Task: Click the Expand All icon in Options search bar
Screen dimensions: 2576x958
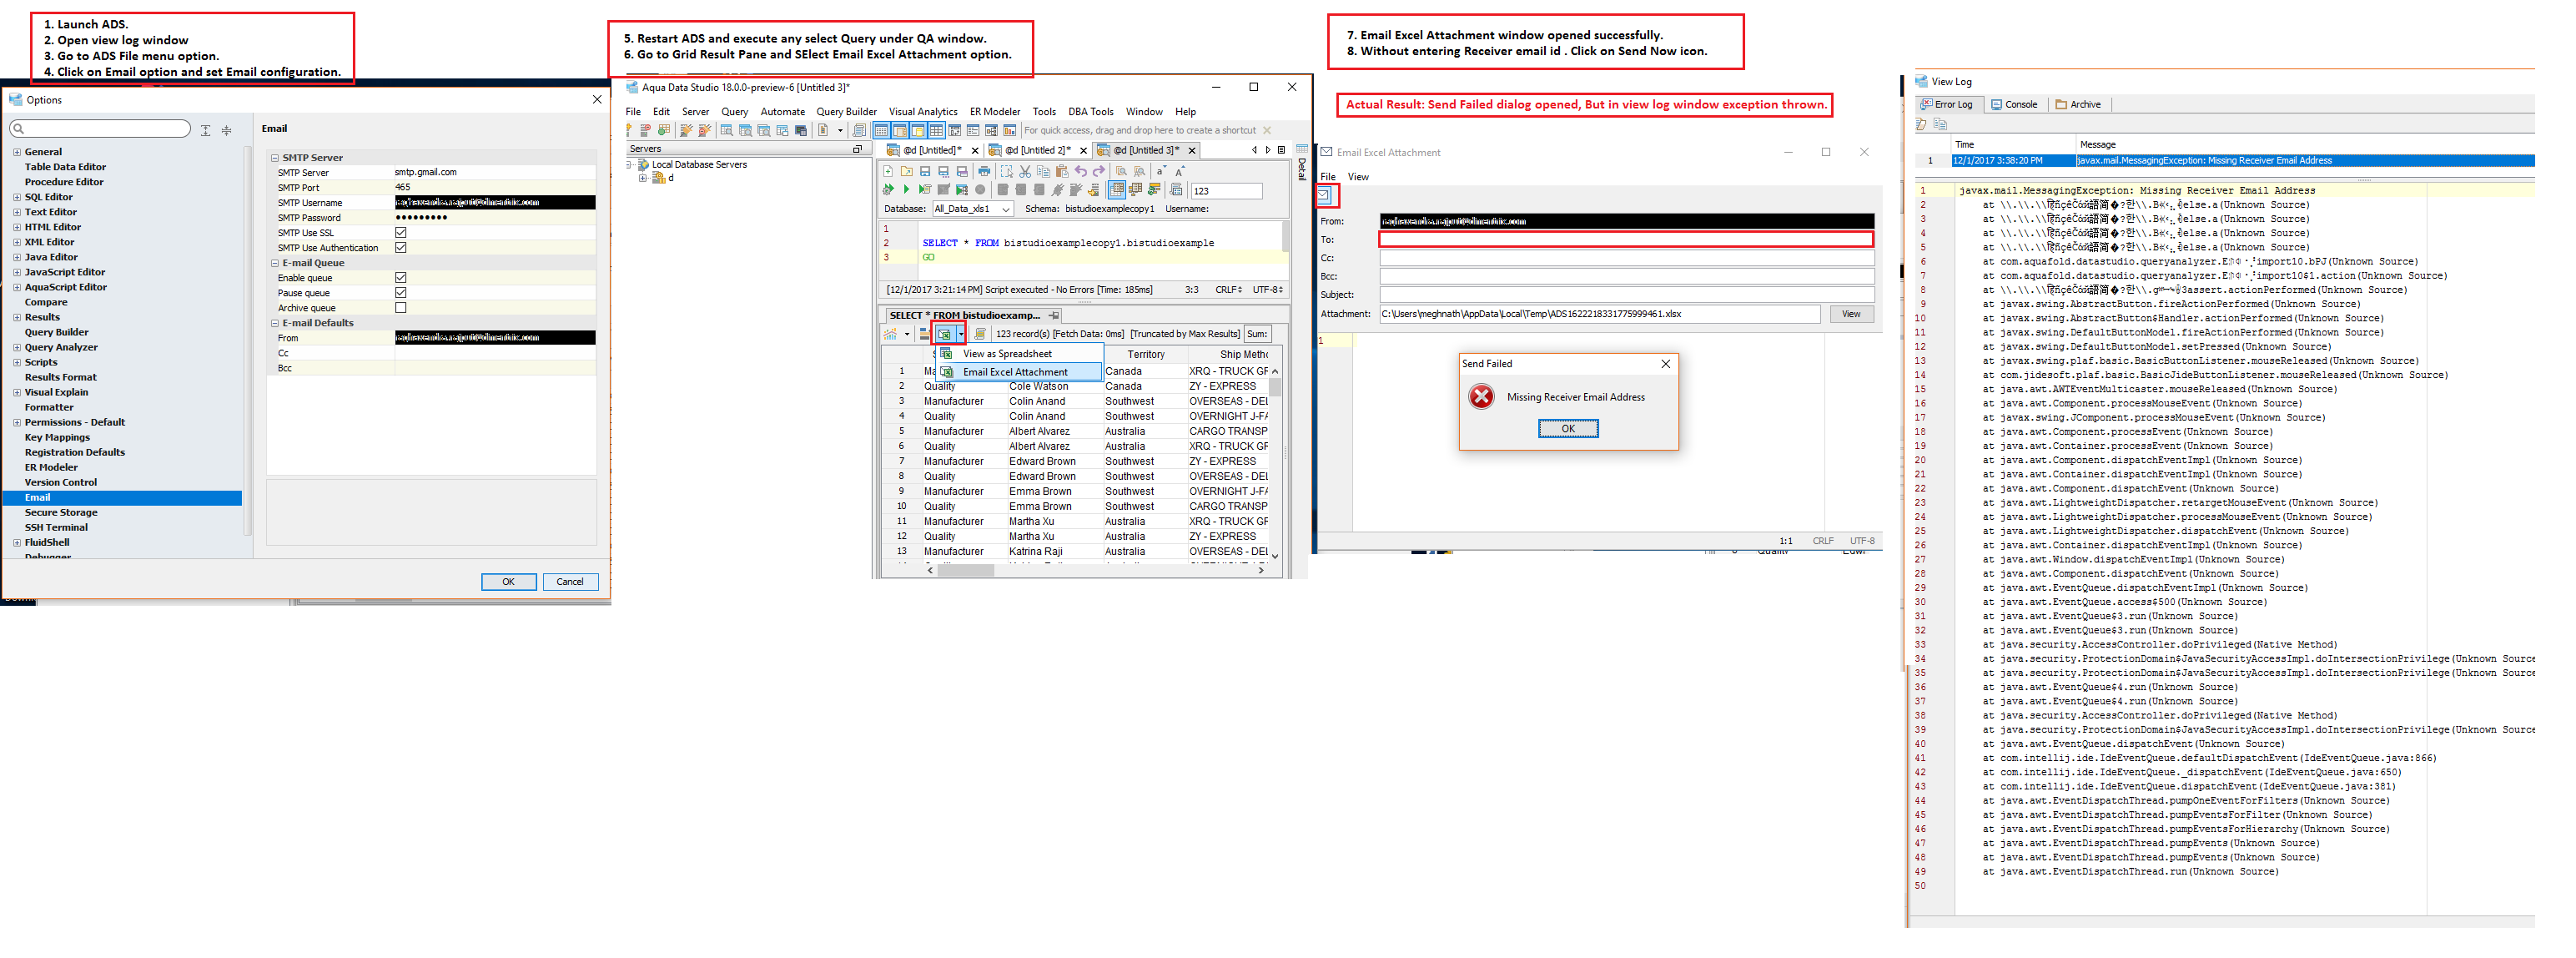Action: point(205,130)
